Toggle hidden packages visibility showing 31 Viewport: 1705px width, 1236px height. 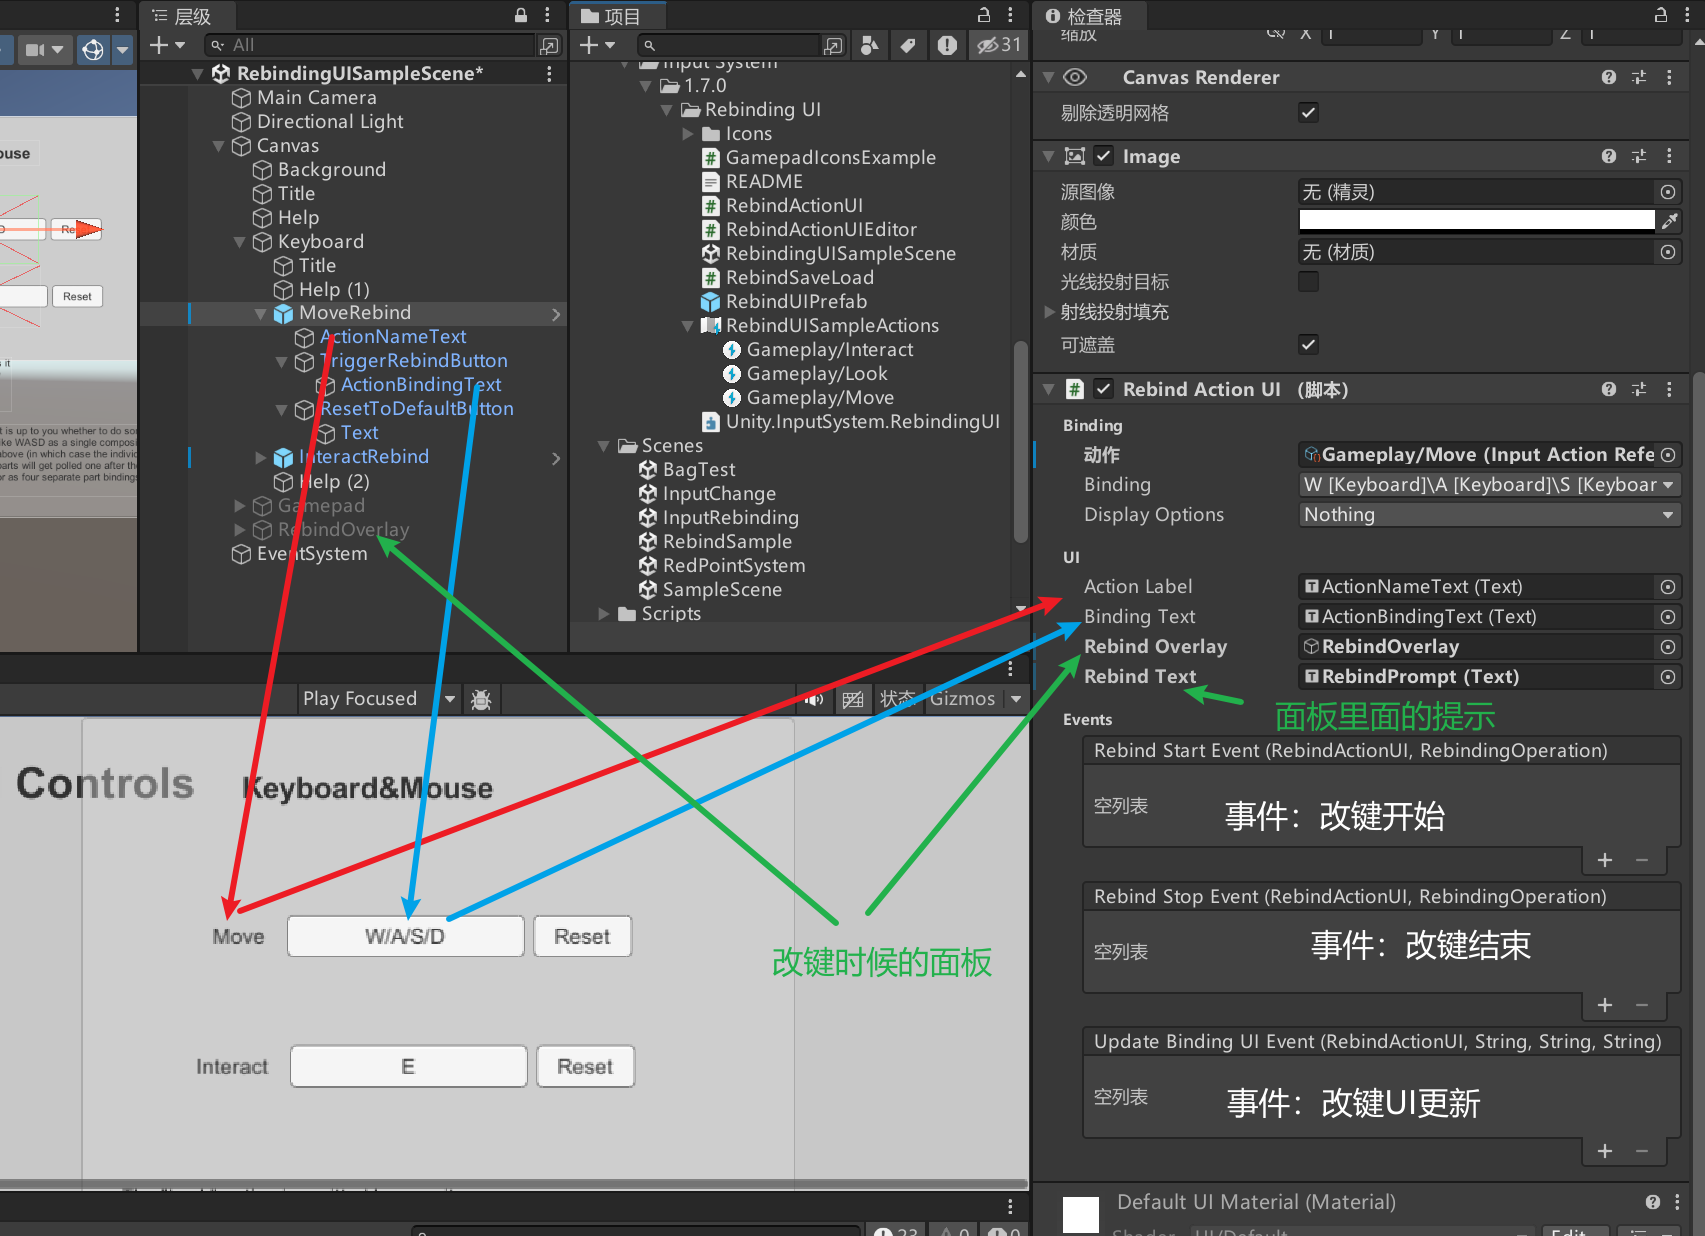[999, 45]
